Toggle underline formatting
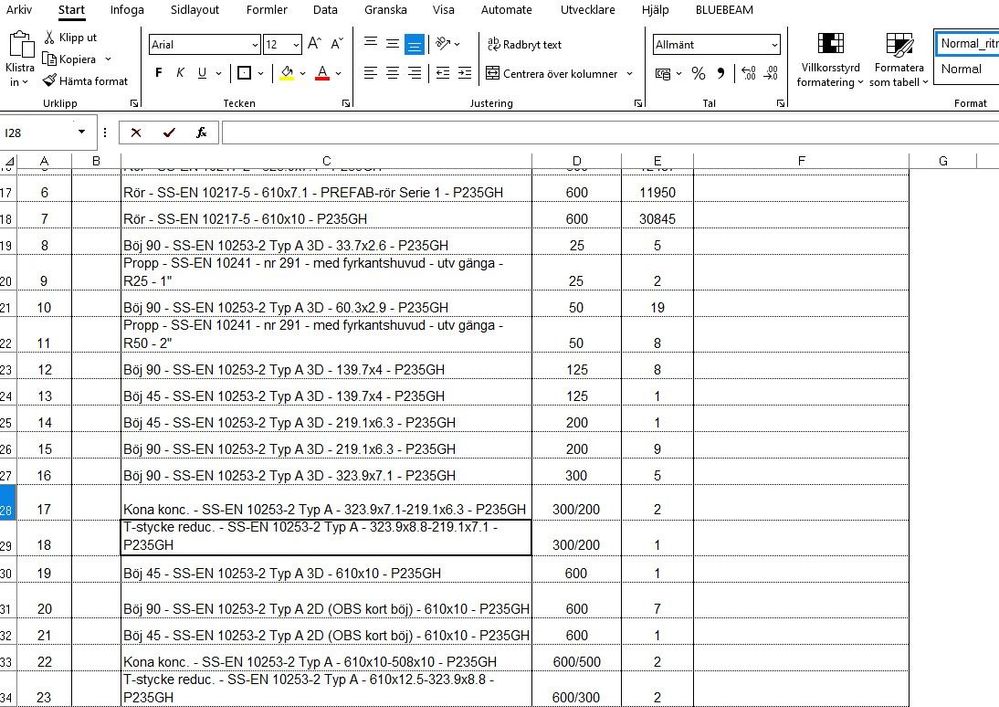The image size is (999, 707). (200, 72)
